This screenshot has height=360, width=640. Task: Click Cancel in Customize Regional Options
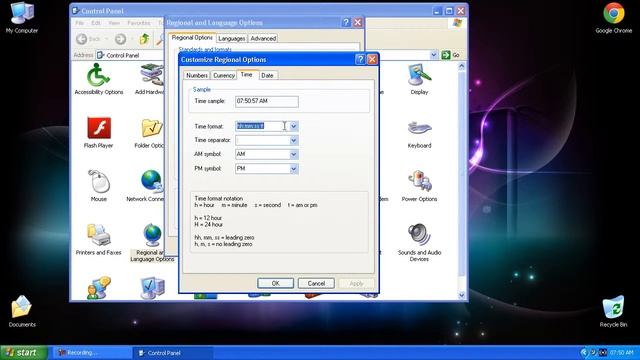[316, 283]
